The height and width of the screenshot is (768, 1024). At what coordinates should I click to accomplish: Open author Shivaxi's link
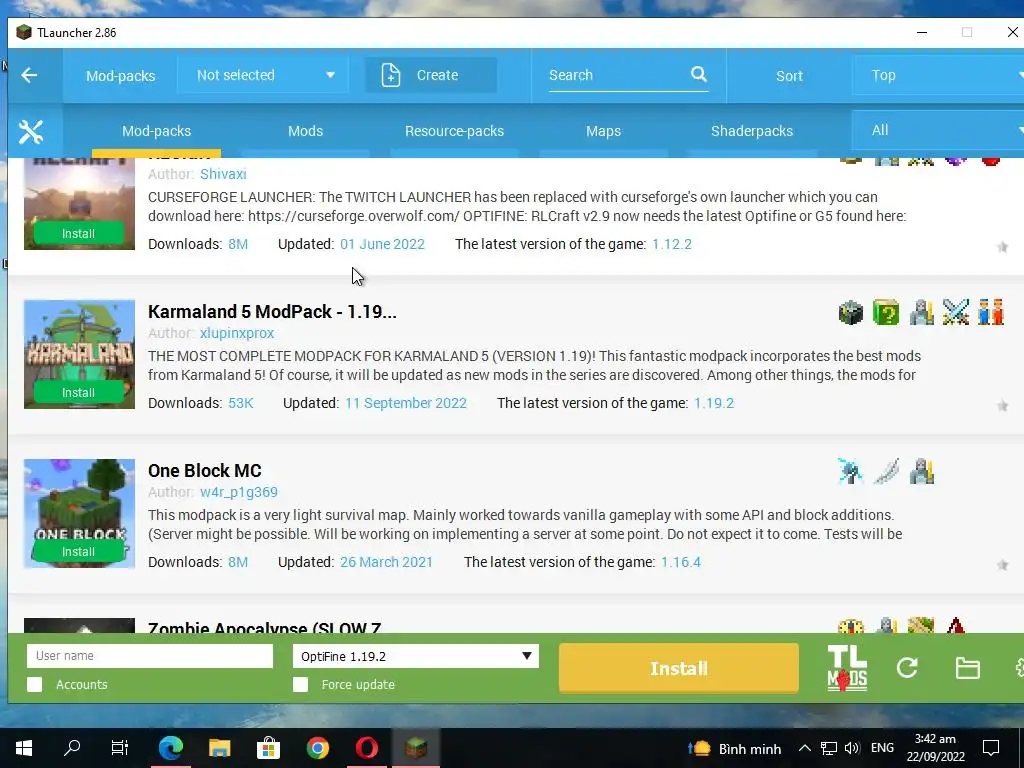pyautogui.click(x=223, y=174)
